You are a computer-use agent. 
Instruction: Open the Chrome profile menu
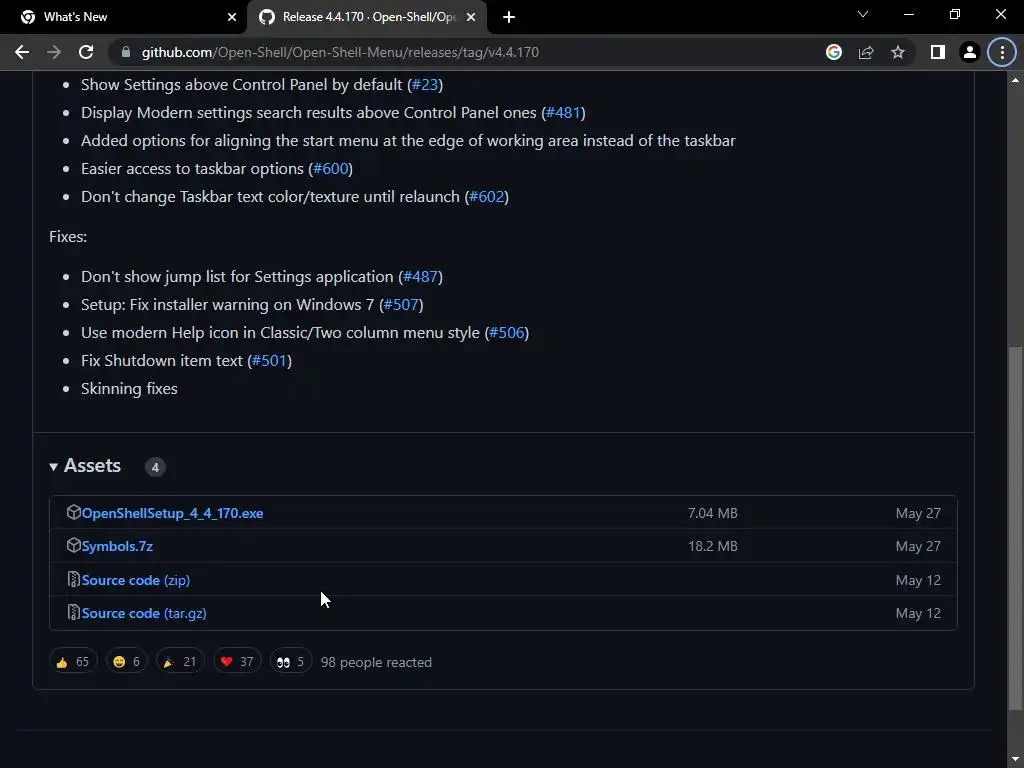[x=970, y=52]
